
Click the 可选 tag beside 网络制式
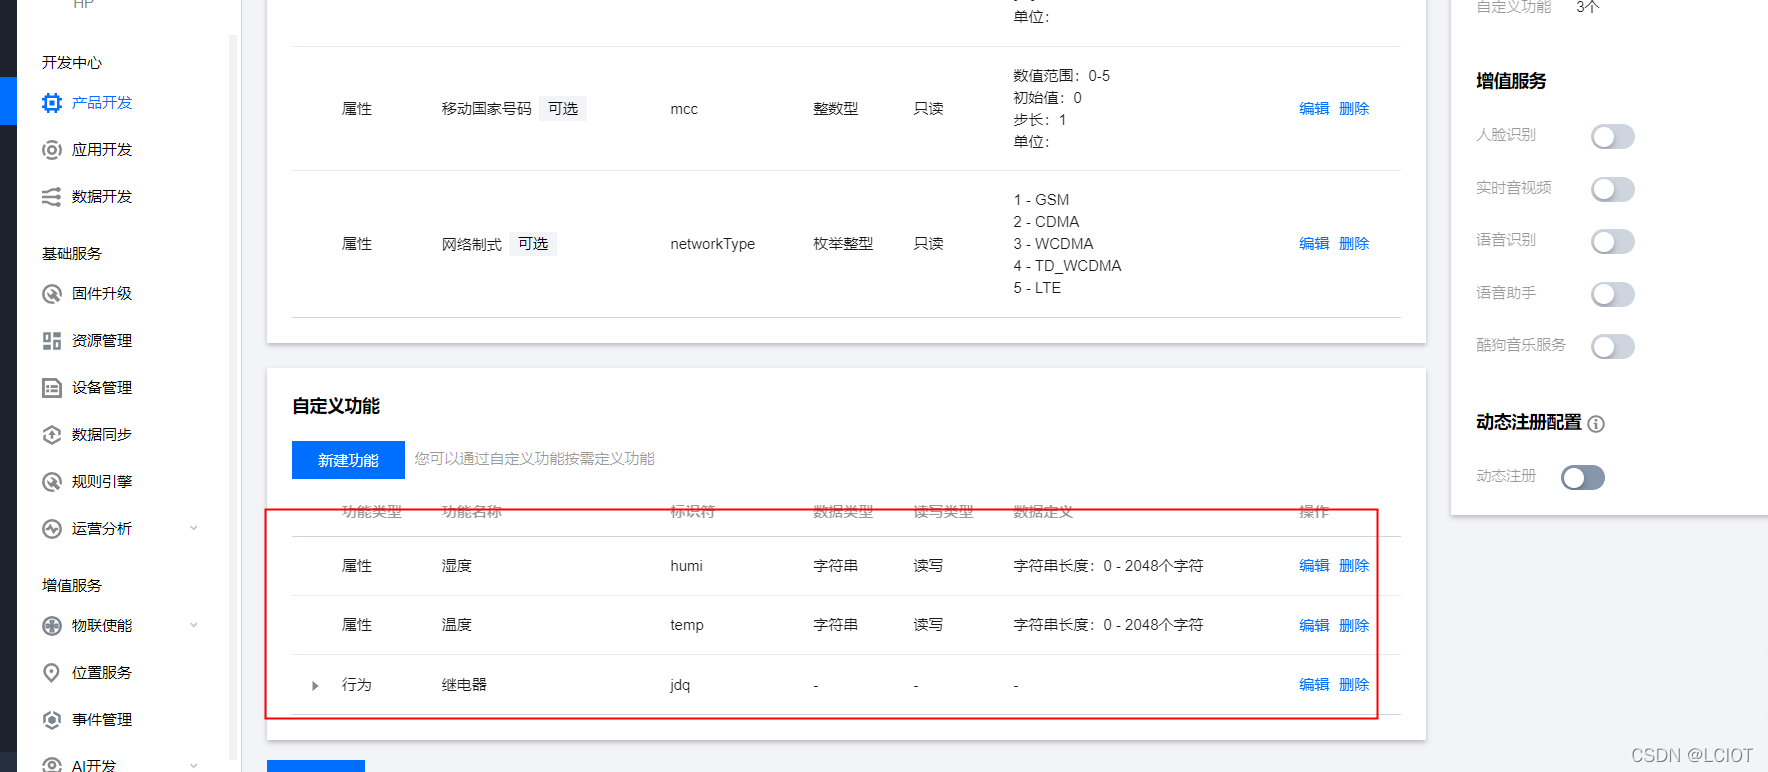533,244
